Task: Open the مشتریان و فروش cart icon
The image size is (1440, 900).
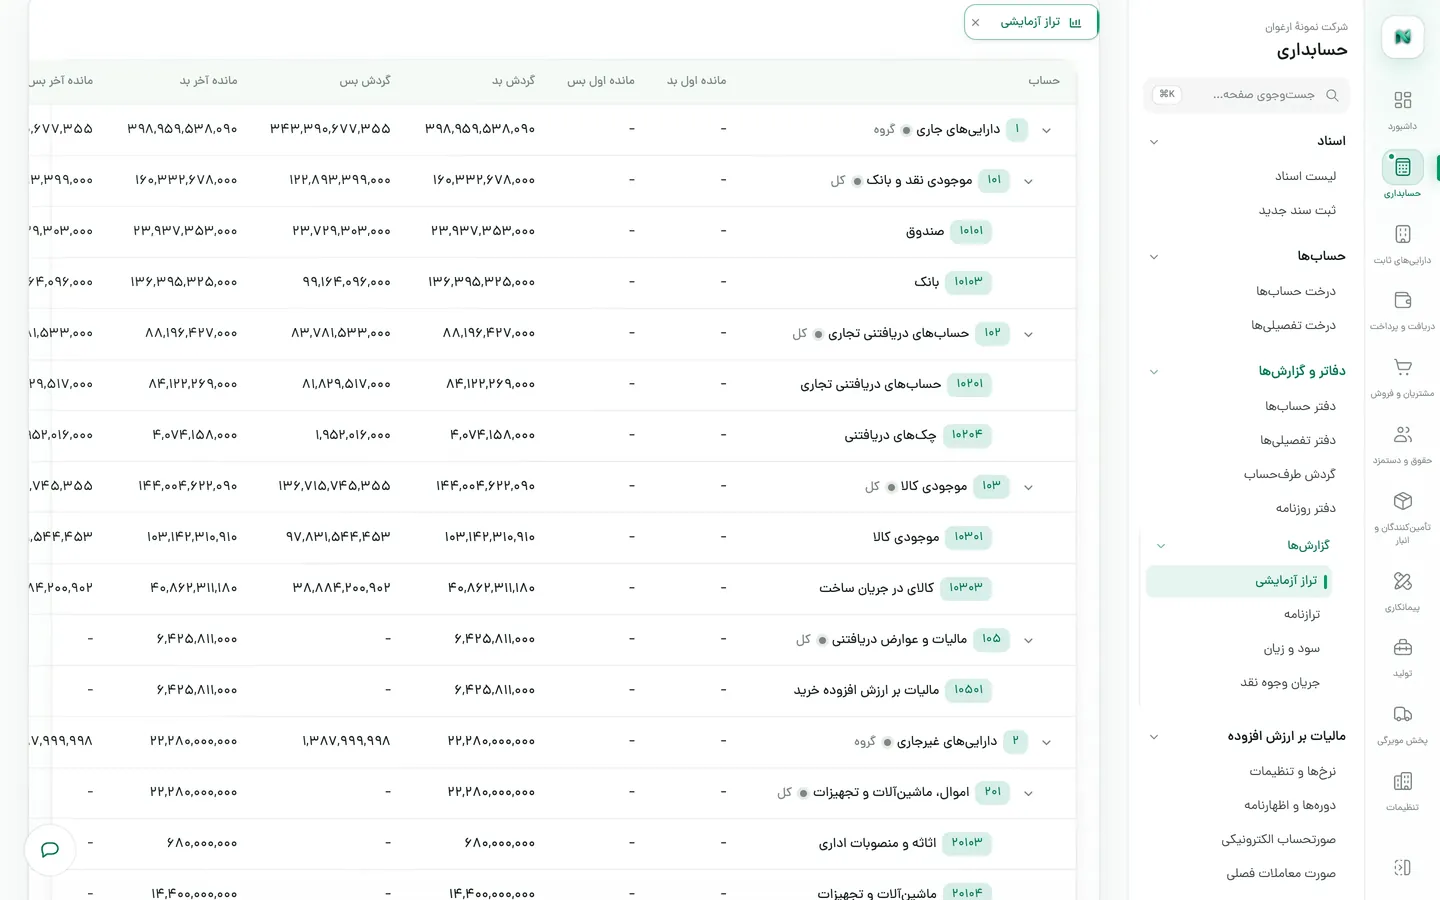Action: tap(1402, 367)
